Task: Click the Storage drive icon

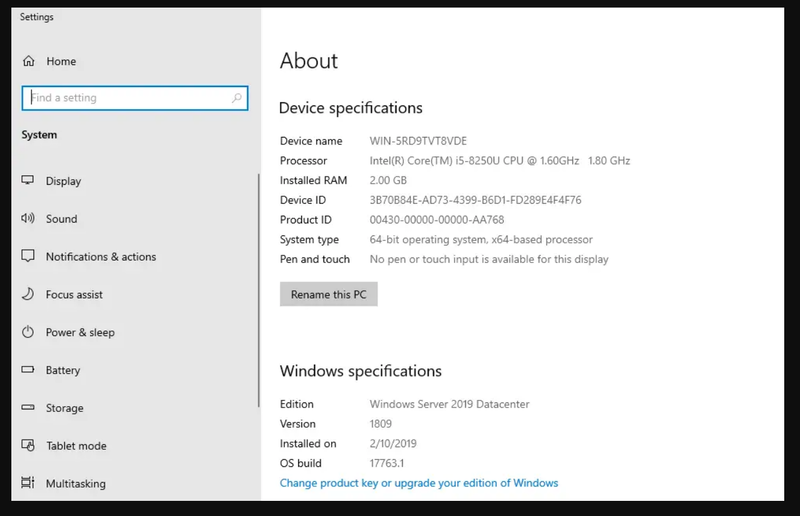Action: (28, 407)
